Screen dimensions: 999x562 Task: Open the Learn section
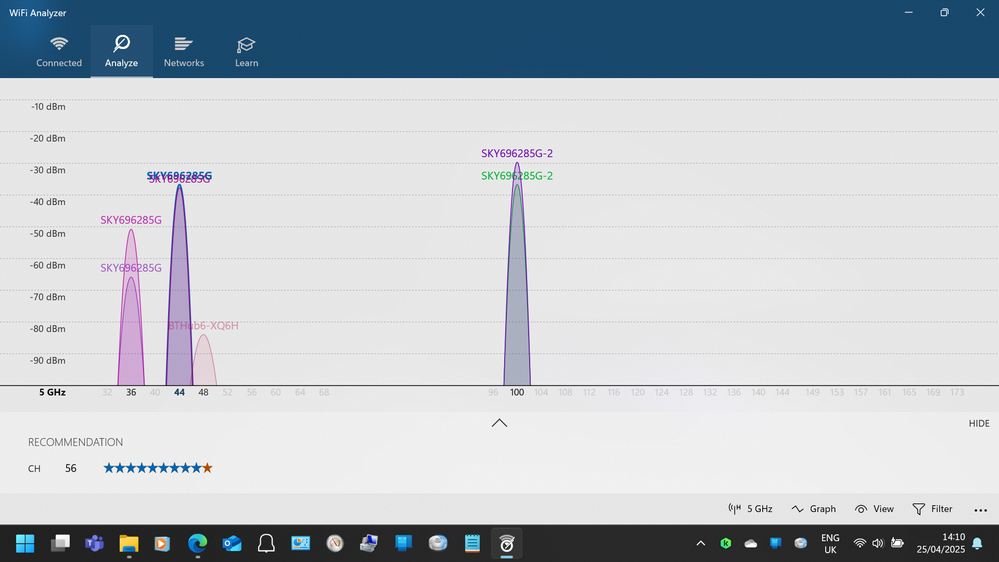click(246, 52)
